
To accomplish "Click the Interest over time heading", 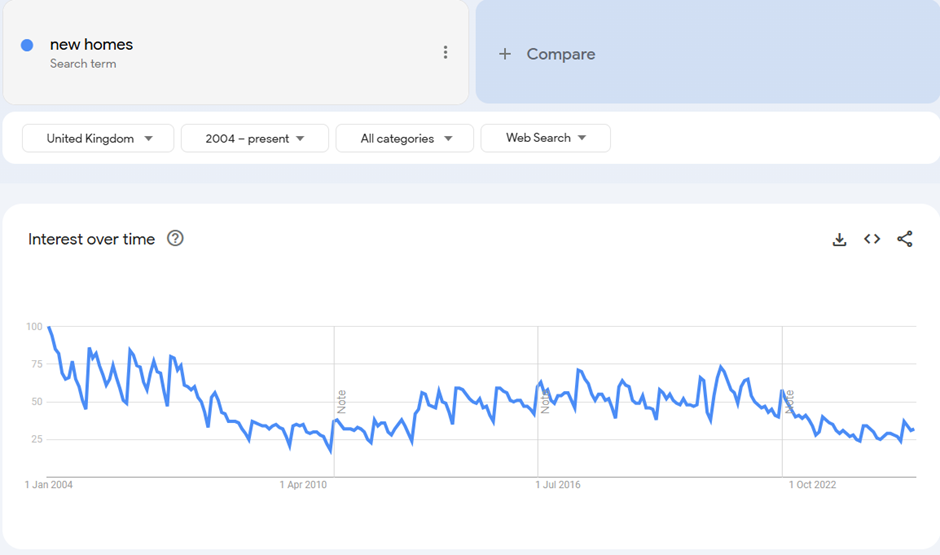I will [x=91, y=239].
